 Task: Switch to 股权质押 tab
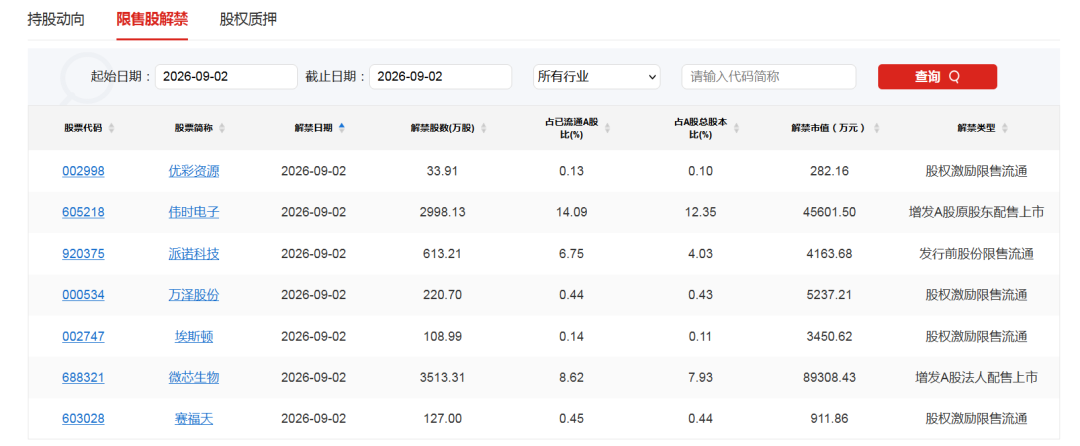[x=248, y=19]
